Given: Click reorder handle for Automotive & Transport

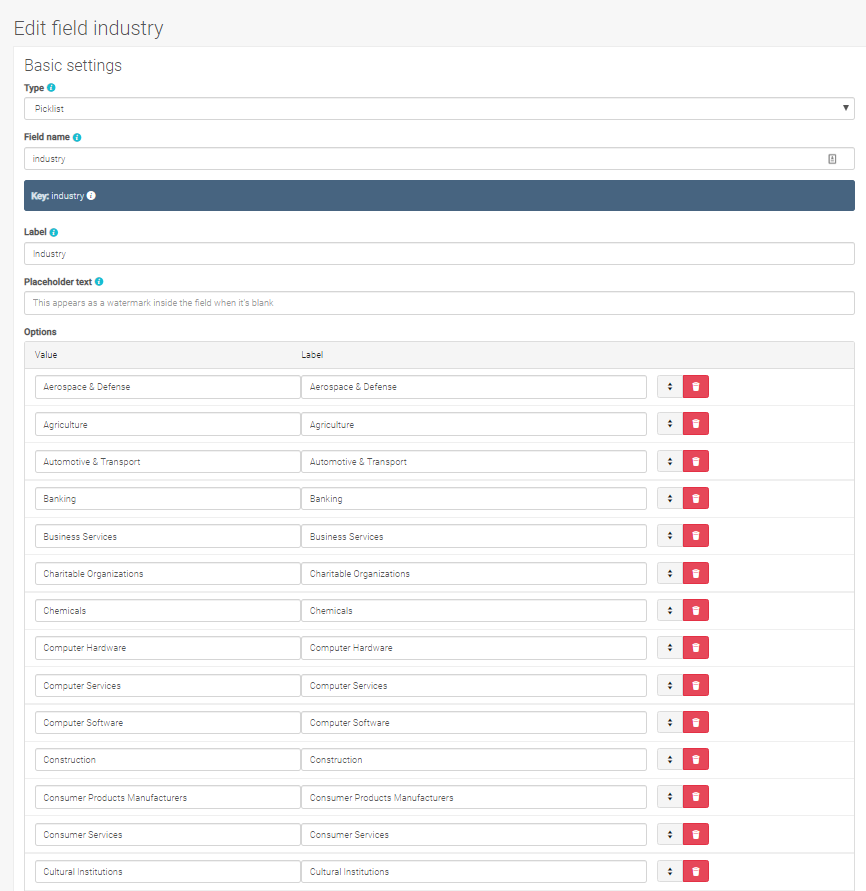Looking at the screenshot, I should click(x=670, y=461).
